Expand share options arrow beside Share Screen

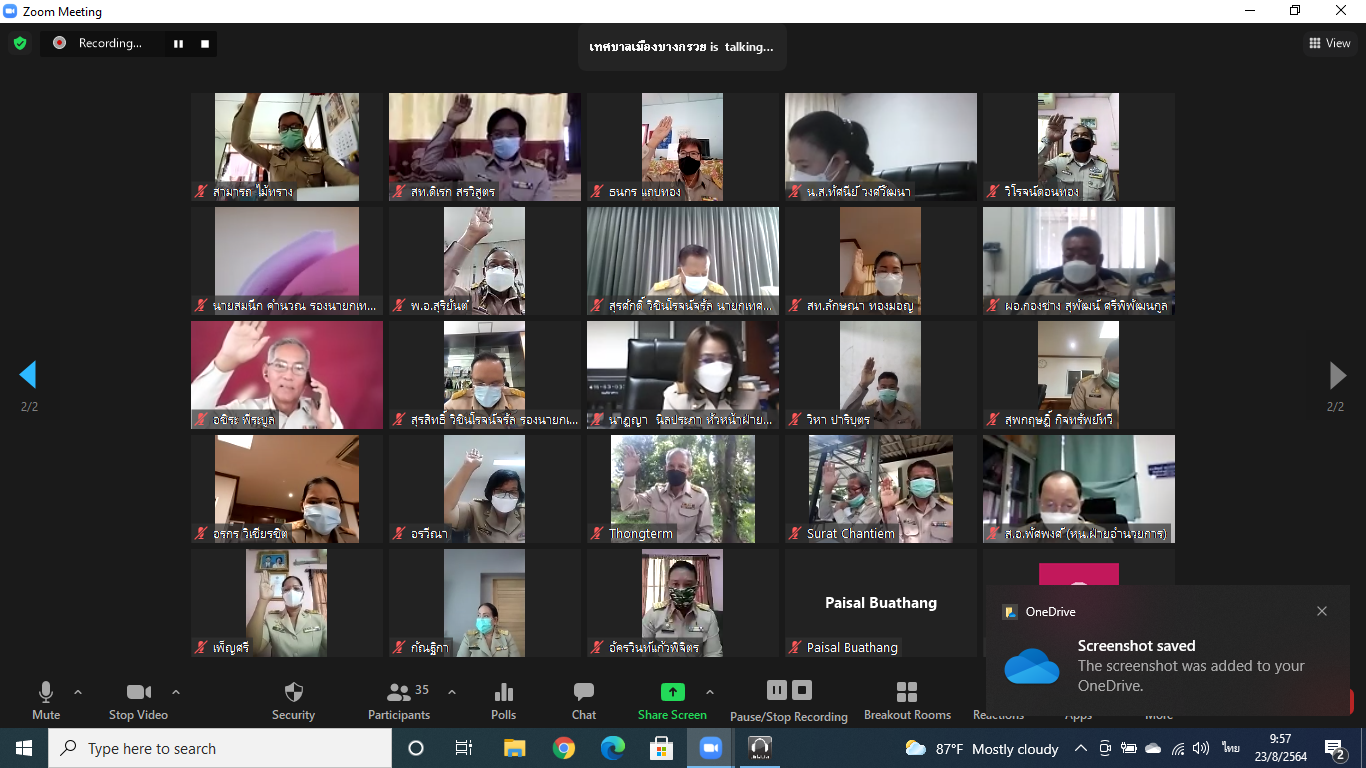[x=710, y=692]
